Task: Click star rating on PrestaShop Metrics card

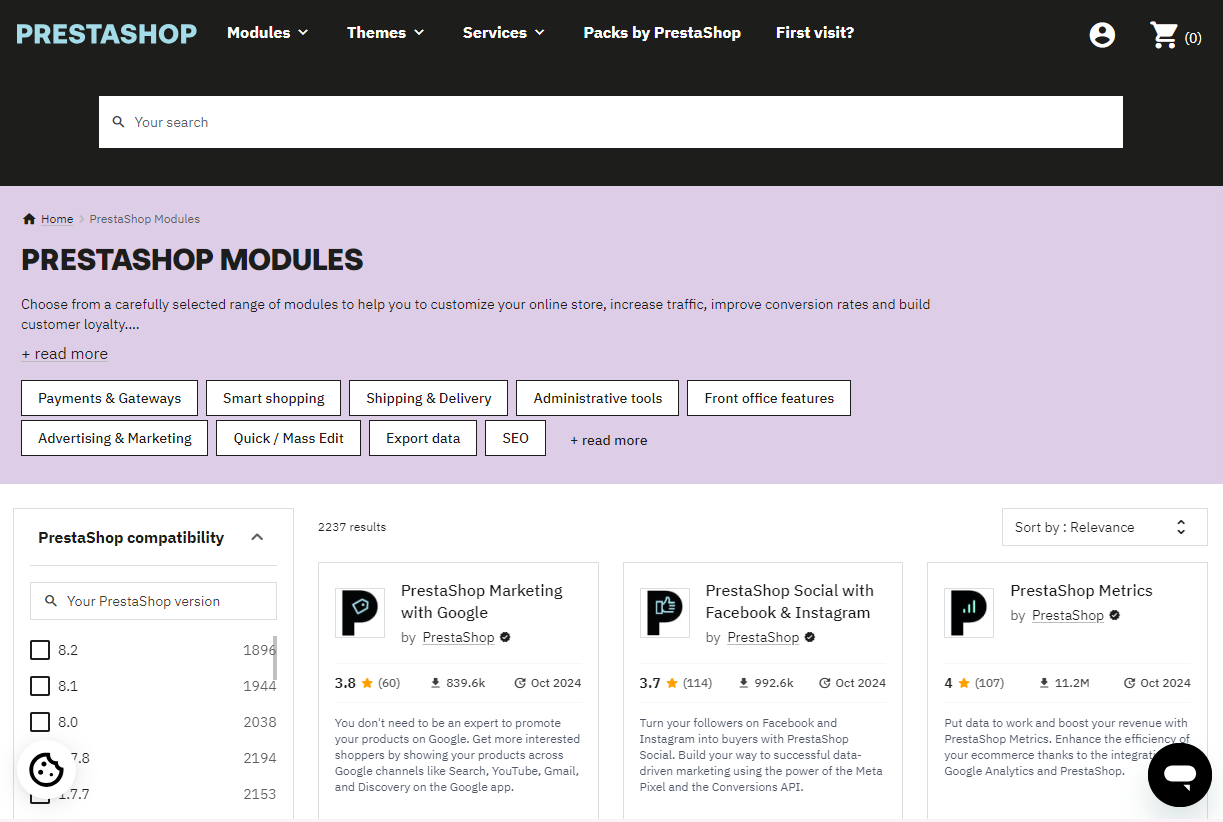Action: pyautogui.click(x=964, y=683)
